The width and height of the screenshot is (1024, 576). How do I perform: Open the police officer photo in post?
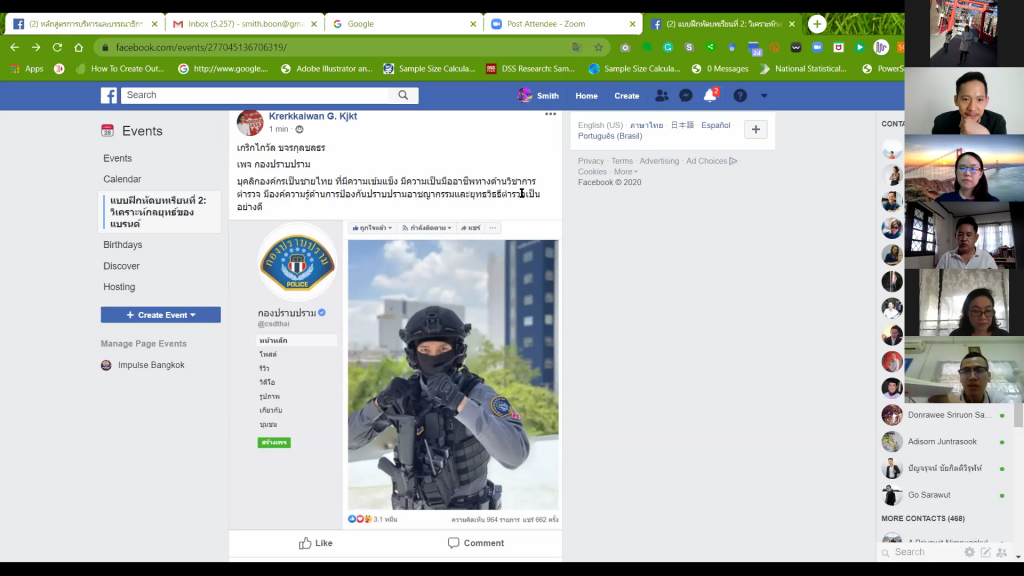point(453,375)
